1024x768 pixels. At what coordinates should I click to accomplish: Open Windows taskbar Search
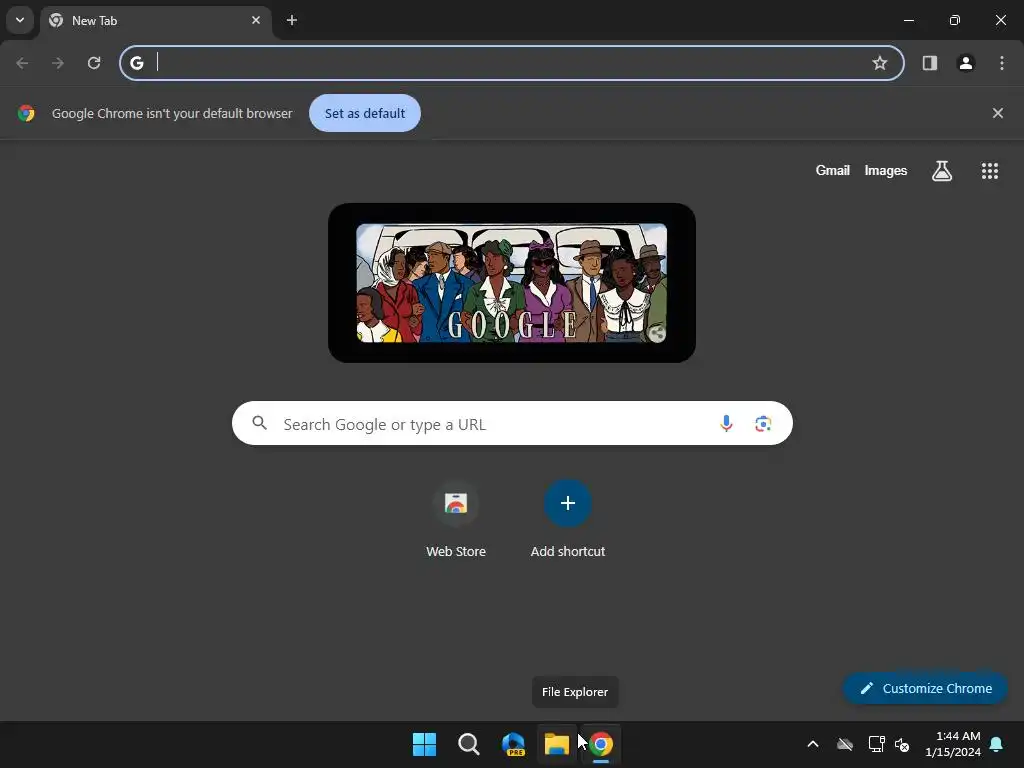coord(469,744)
